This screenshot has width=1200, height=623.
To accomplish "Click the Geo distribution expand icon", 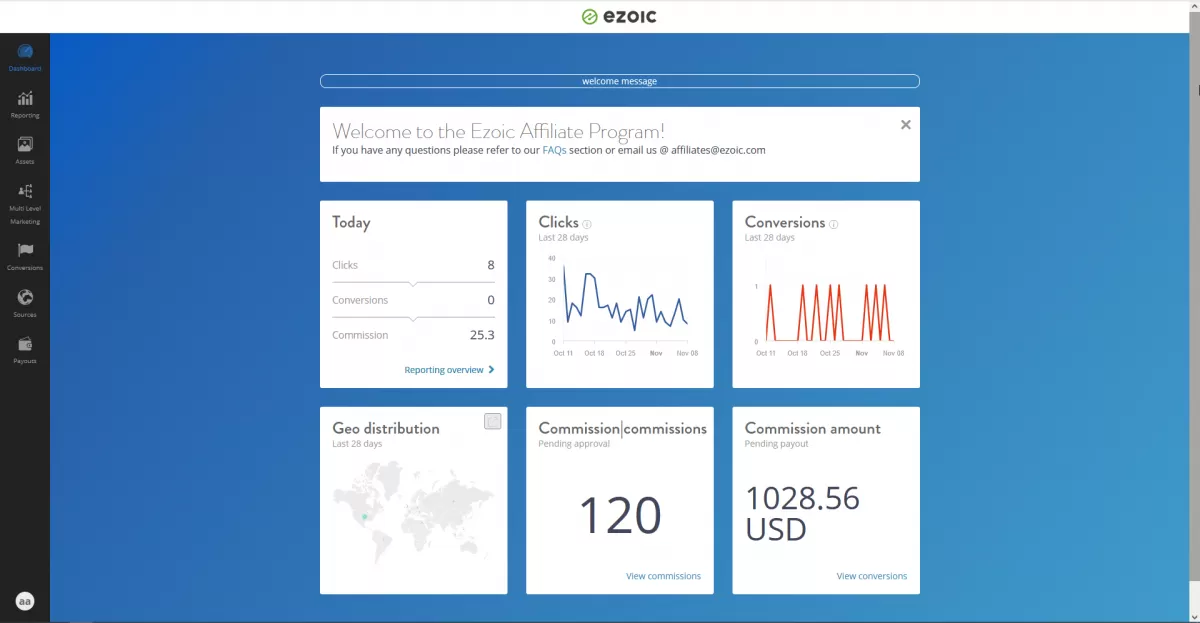I will (492, 421).
